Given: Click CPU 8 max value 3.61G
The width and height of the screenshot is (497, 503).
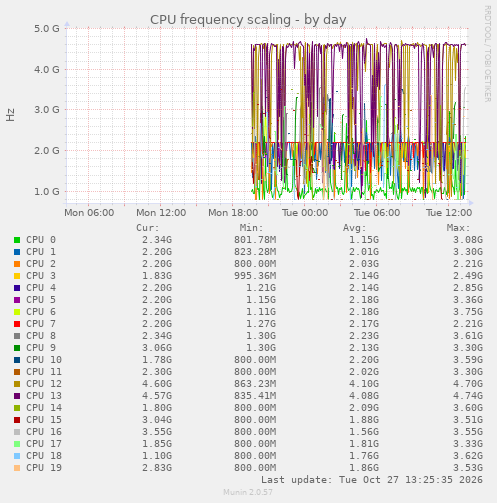Looking at the screenshot, I should [x=468, y=336].
